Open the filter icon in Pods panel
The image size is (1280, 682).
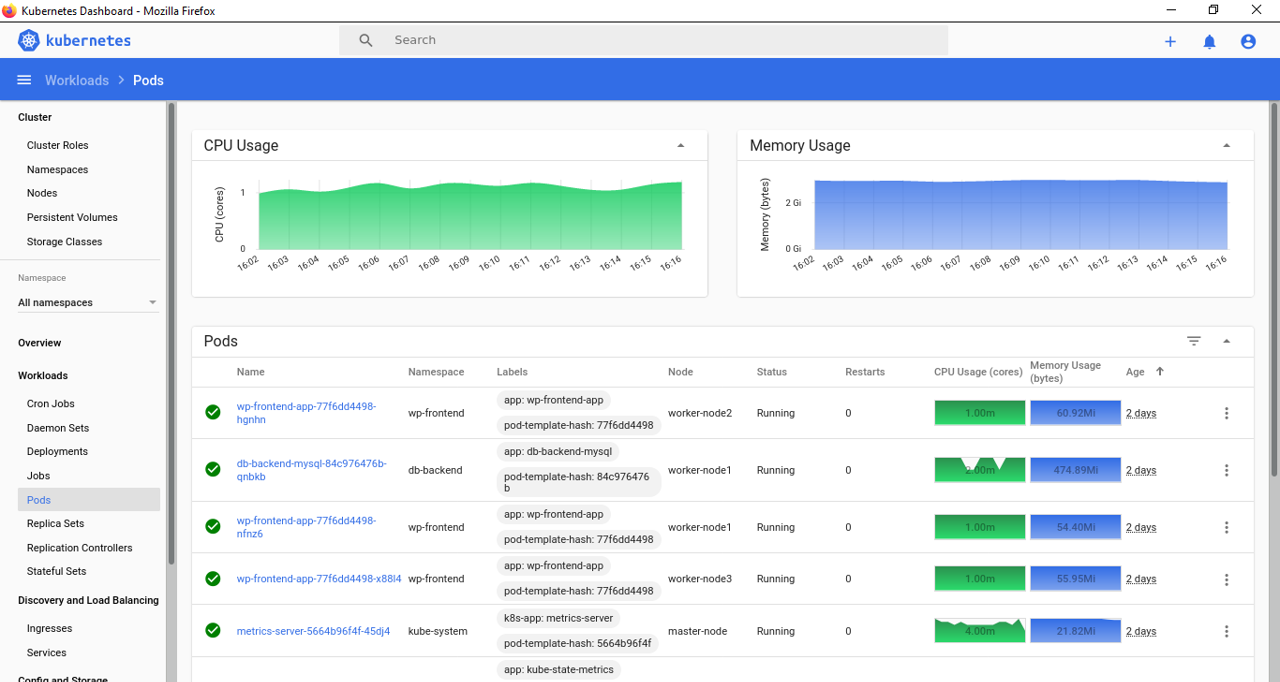point(1193,340)
